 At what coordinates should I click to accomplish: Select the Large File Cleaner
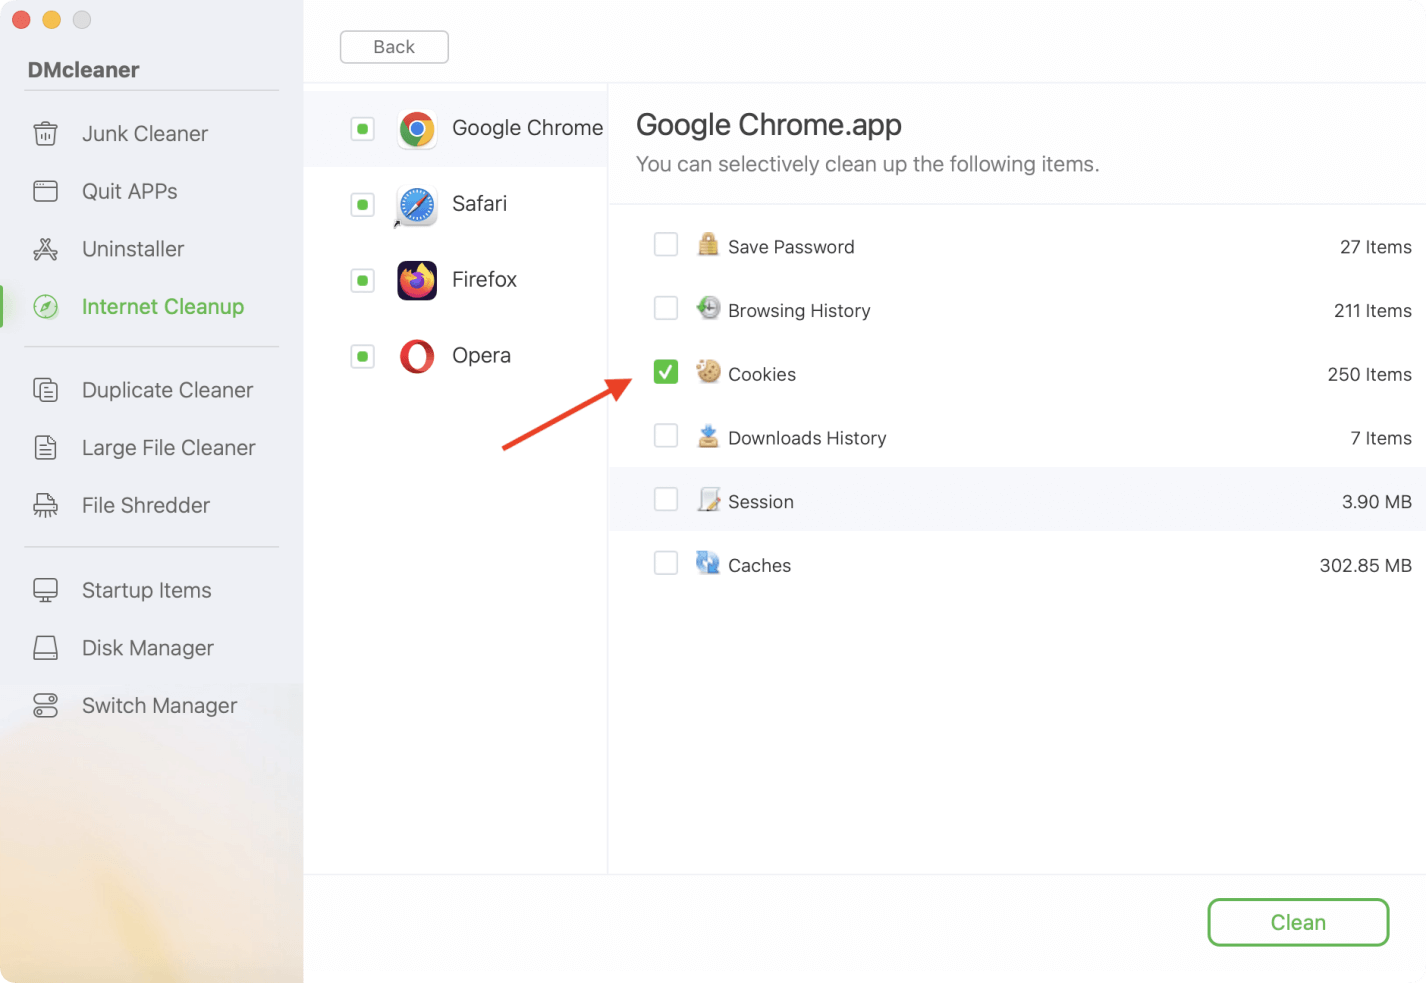(x=168, y=447)
